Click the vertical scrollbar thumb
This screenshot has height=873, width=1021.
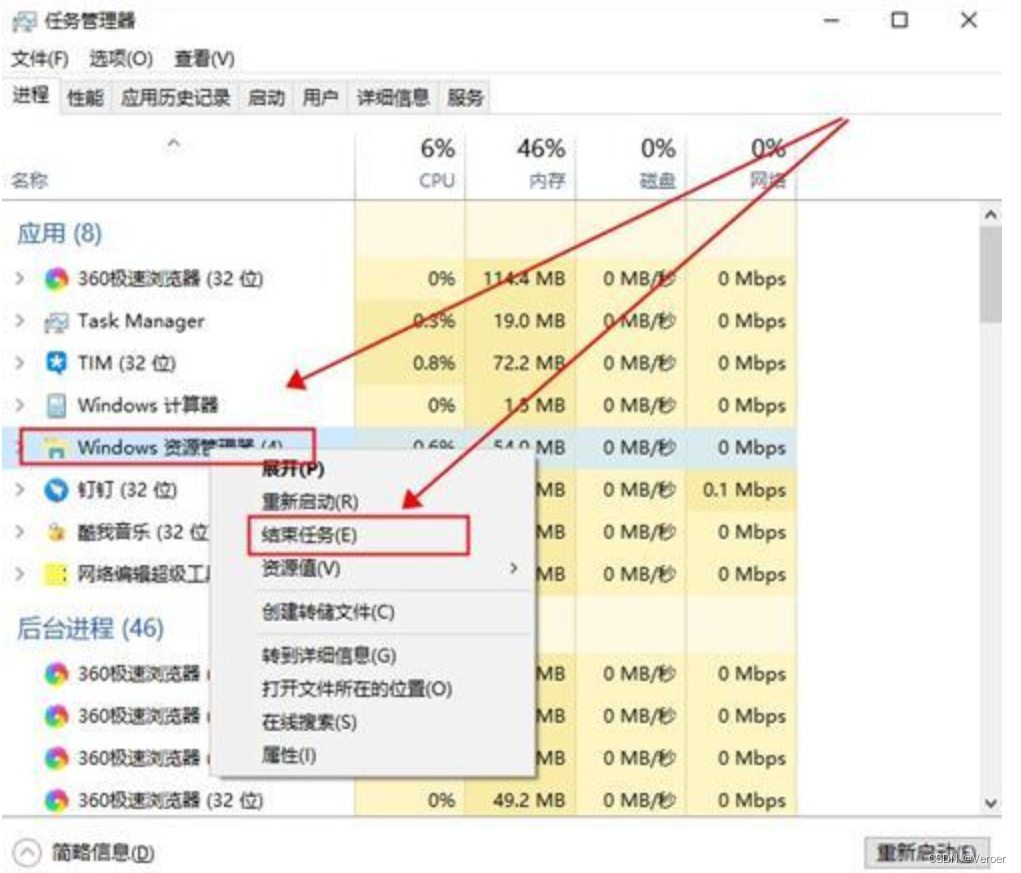[991, 274]
